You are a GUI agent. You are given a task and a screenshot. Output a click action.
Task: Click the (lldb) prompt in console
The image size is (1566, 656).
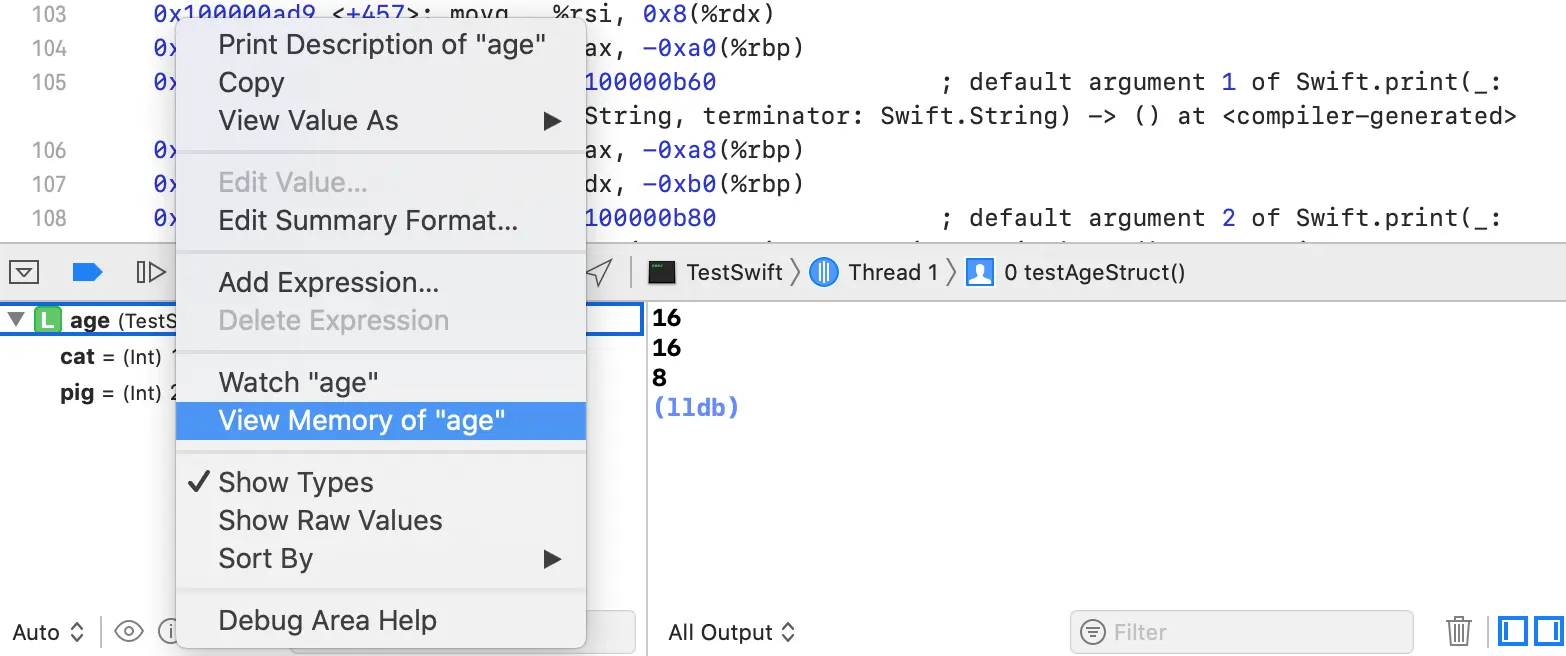pos(695,407)
